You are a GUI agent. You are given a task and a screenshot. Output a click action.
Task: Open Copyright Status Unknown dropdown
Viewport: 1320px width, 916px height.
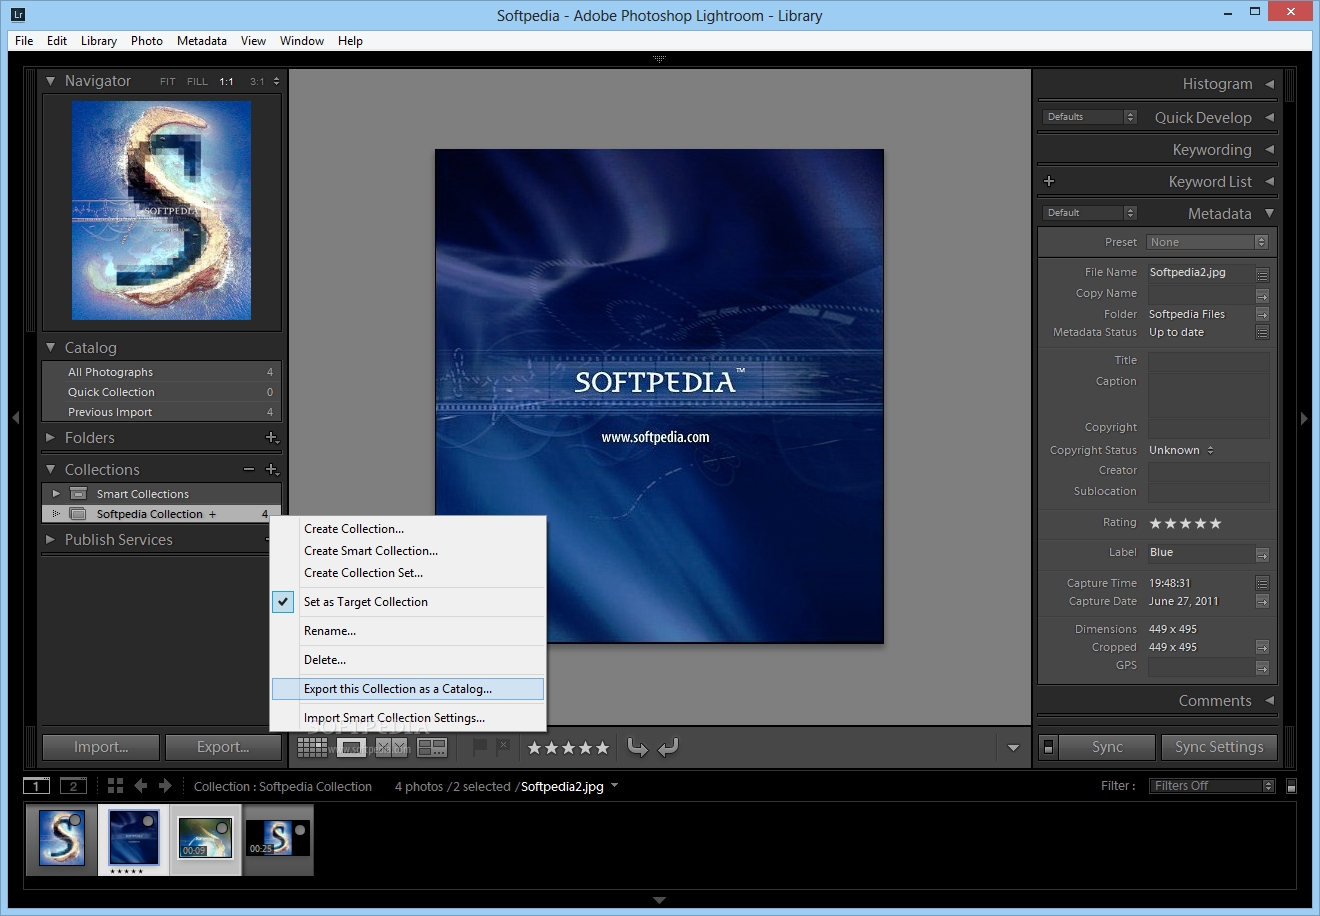[x=1181, y=450]
